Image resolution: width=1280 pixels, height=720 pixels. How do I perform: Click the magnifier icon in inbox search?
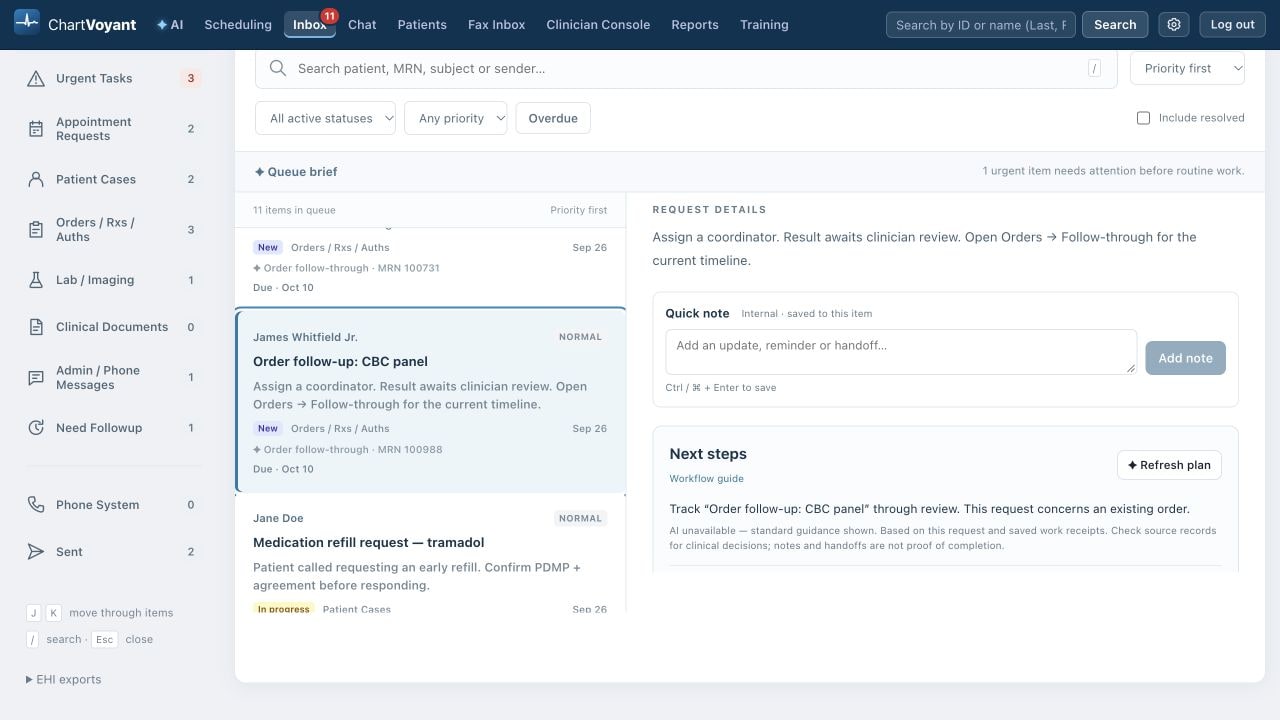(278, 68)
